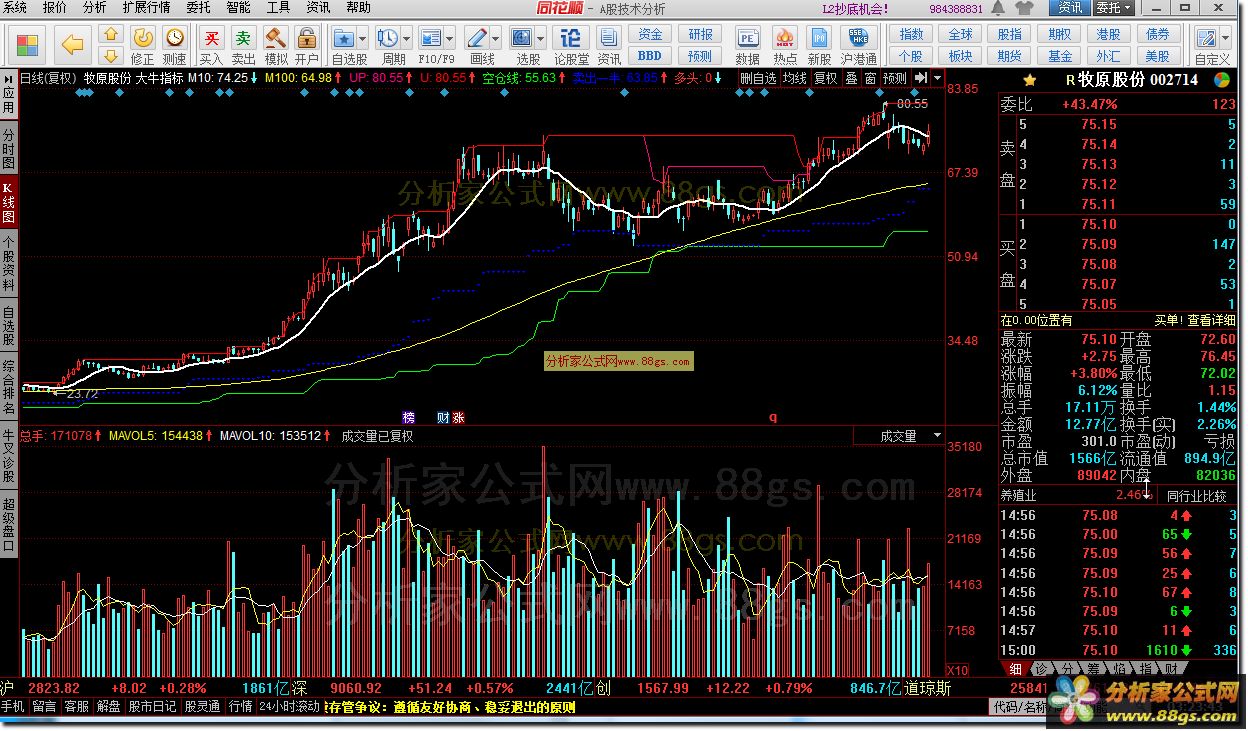Click the 港股 Hong Kong stocks button
Image resolution: width=1248 pixels, height=731 pixels.
[1108, 35]
